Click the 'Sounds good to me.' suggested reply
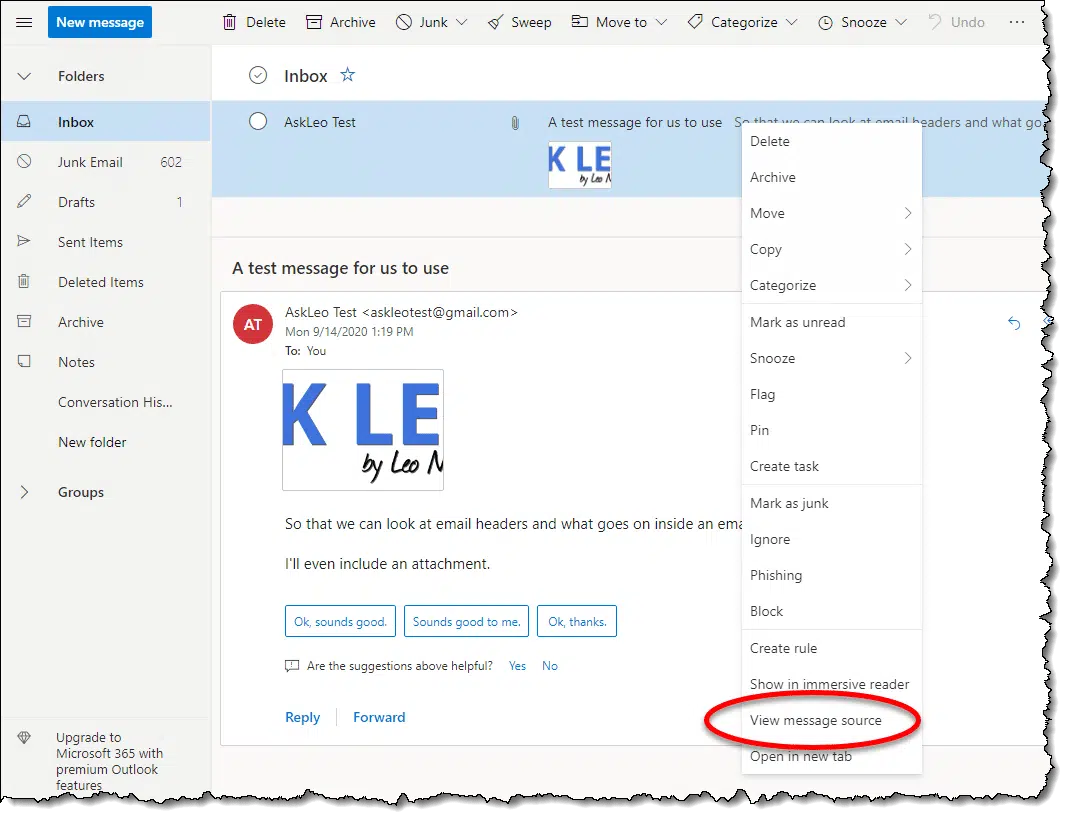This screenshot has height=822, width=1072. (466, 622)
